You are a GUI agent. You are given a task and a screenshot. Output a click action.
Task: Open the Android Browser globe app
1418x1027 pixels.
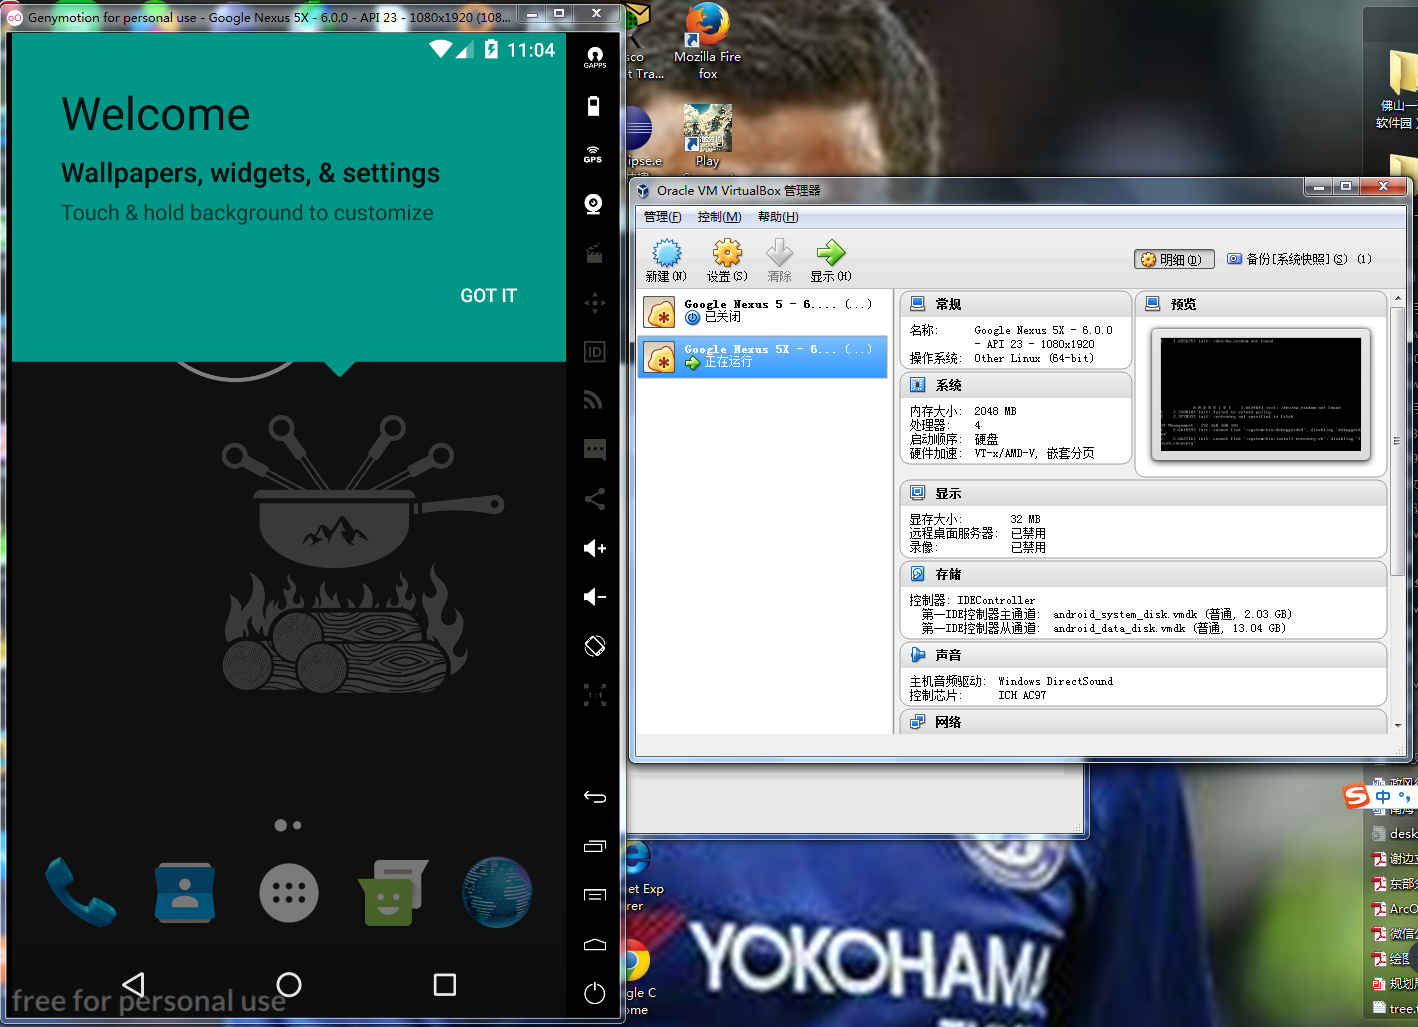[497, 892]
